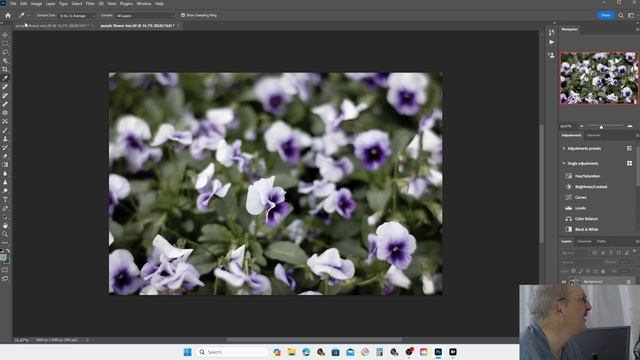Screen dimensions: 640x360
Task: Select the Gradient tool
Action: point(5,164)
